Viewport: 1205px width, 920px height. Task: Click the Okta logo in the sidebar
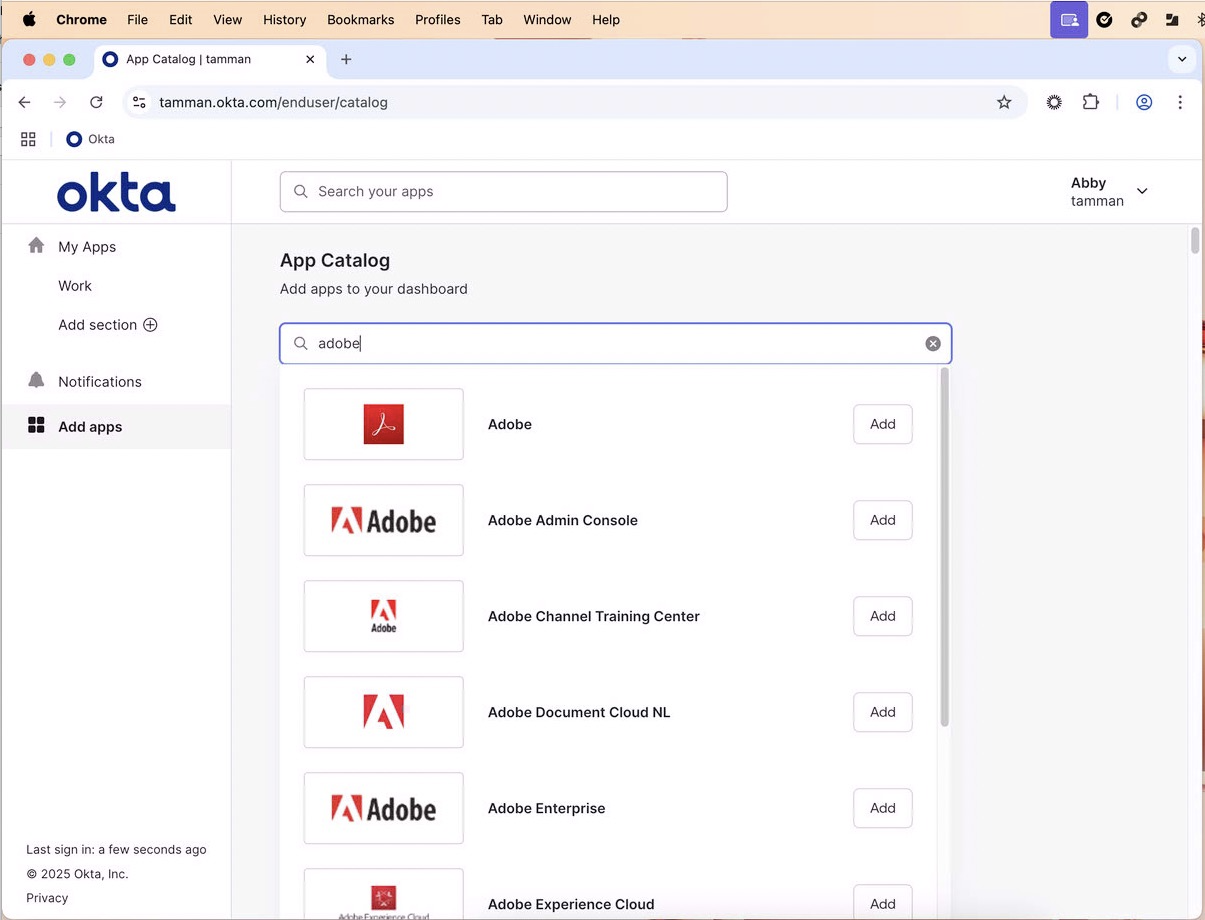tap(116, 193)
